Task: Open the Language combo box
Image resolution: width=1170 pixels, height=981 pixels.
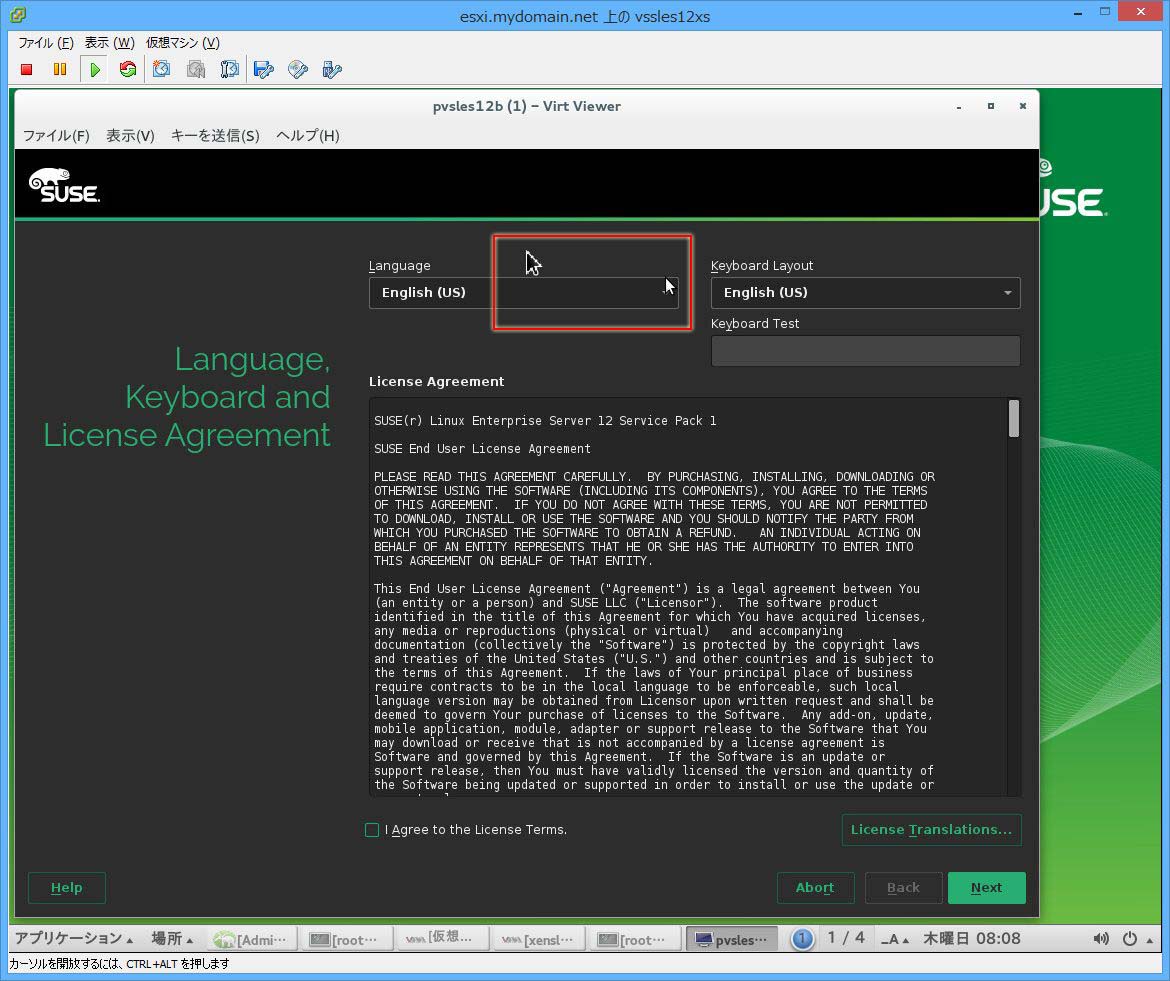Action: 523,292
